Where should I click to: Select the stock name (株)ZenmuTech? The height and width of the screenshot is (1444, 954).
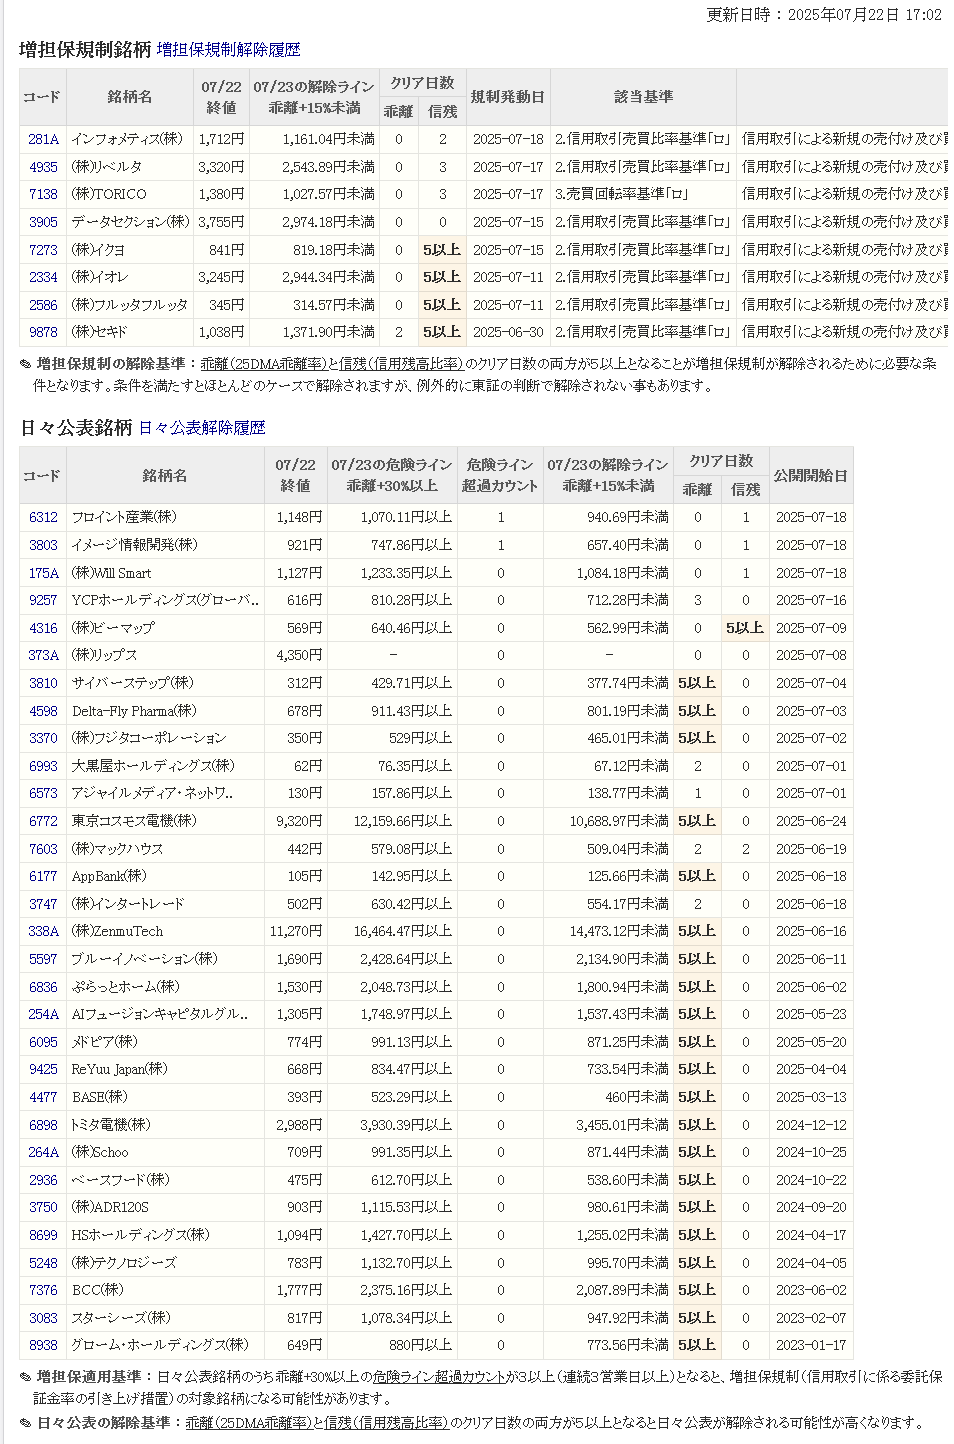[x=117, y=931]
